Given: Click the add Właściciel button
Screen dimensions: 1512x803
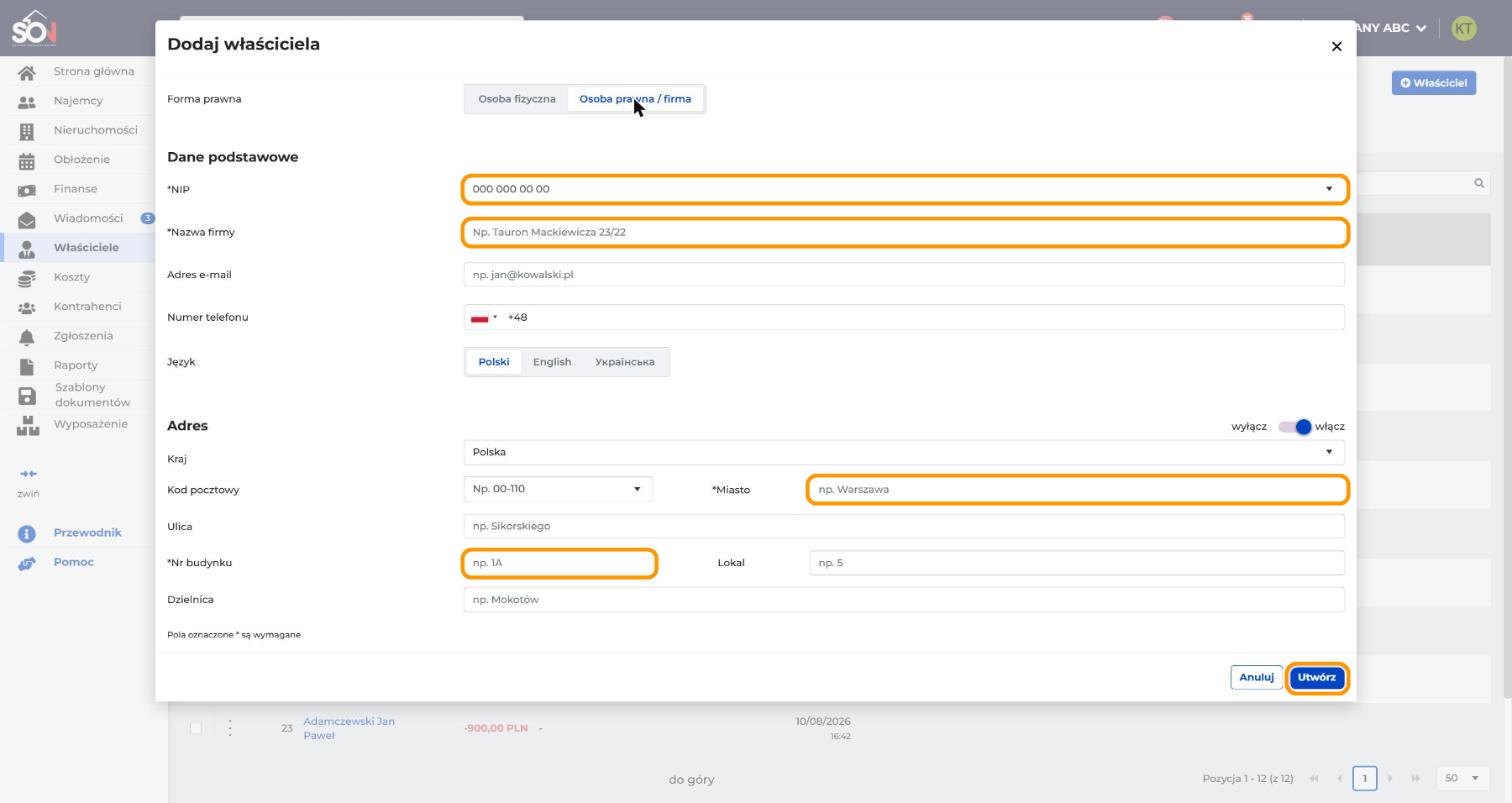Looking at the screenshot, I should (1433, 83).
